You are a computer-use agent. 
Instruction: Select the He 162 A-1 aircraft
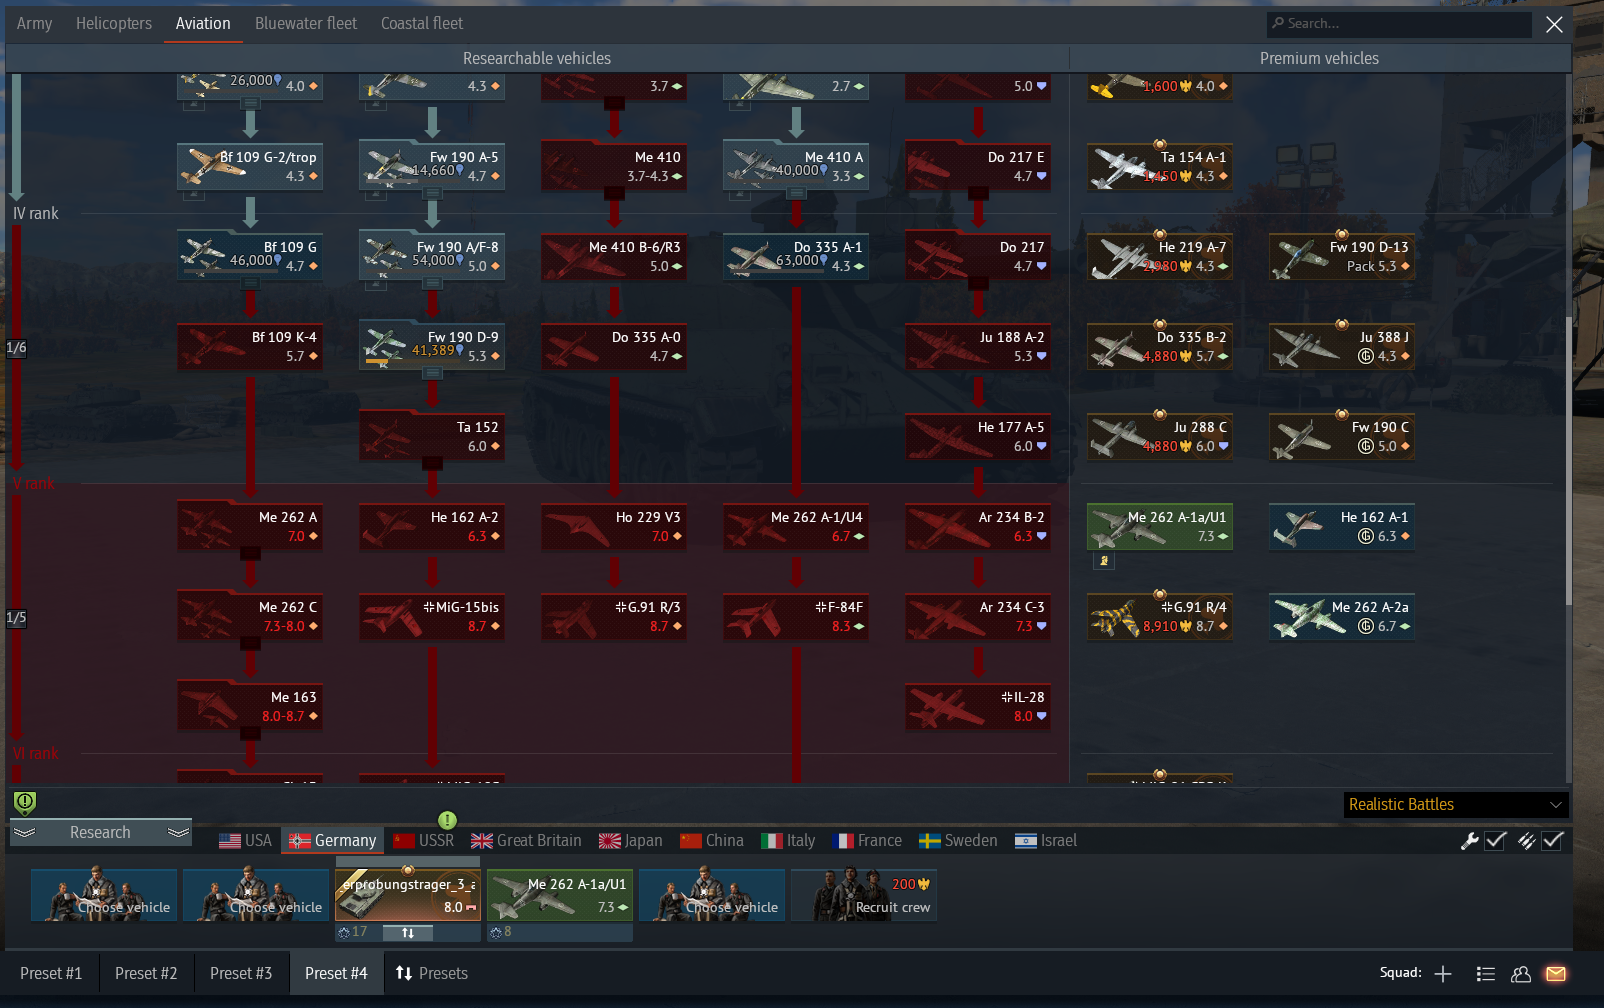1342,526
